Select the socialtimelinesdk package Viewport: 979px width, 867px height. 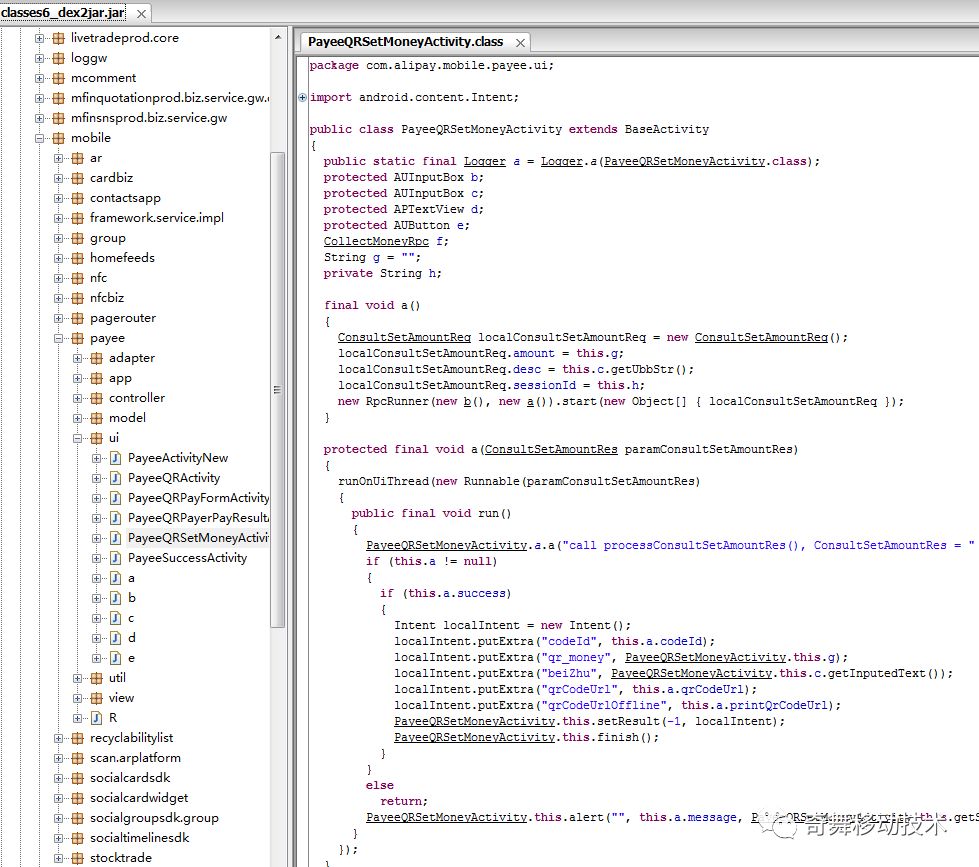click(139, 838)
